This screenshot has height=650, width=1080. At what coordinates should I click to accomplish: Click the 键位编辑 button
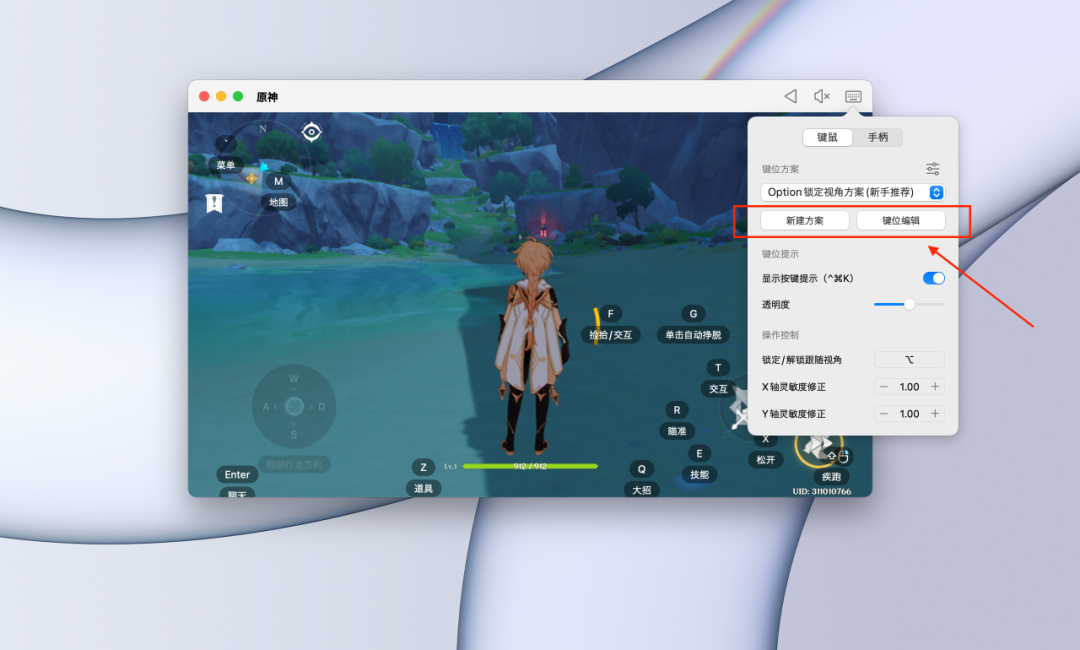[901, 220]
